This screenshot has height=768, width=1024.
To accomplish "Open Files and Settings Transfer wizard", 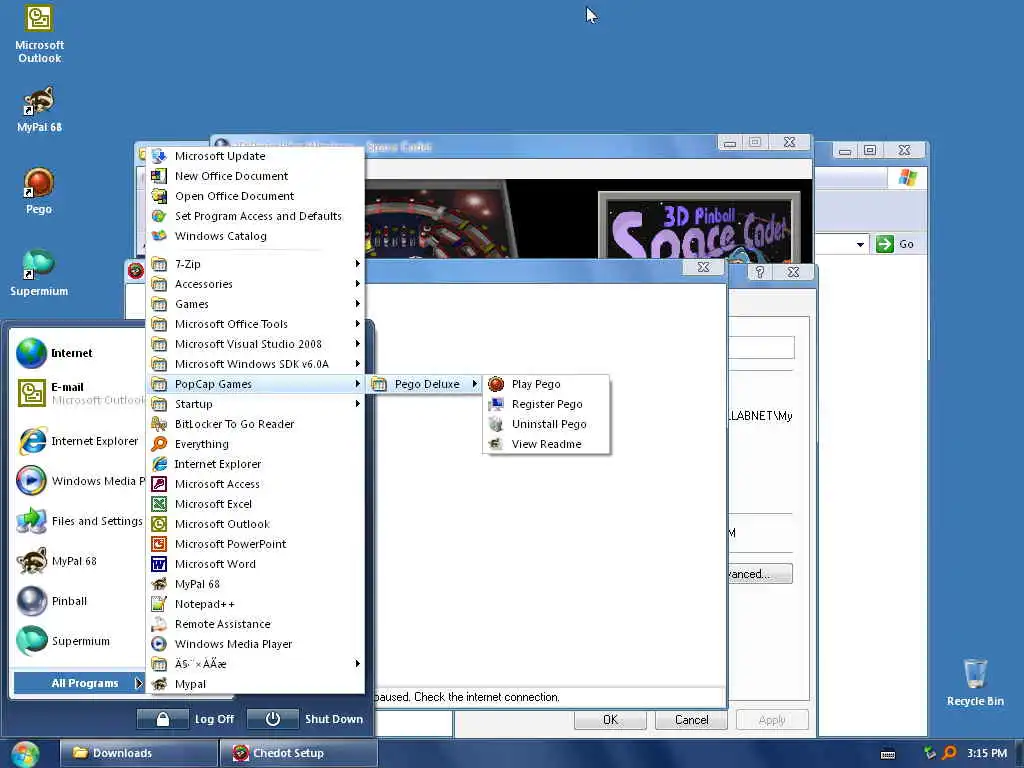I will [80, 521].
